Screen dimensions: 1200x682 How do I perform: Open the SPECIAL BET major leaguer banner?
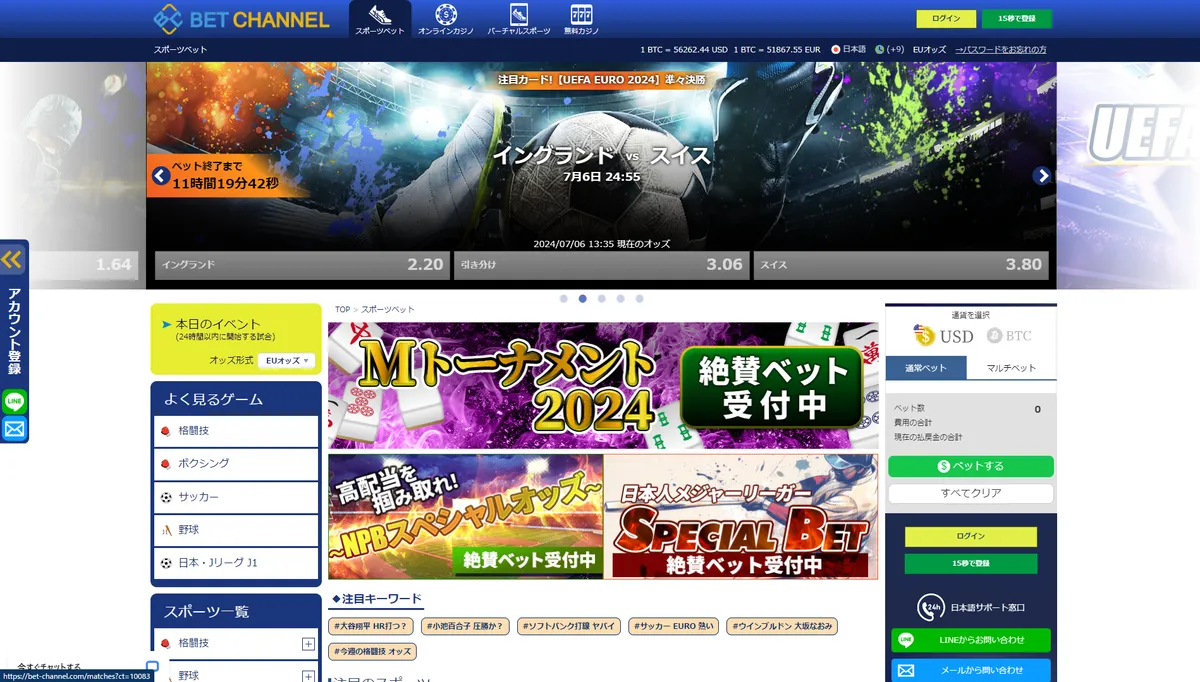pyautogui.click(x=741, y=517)
